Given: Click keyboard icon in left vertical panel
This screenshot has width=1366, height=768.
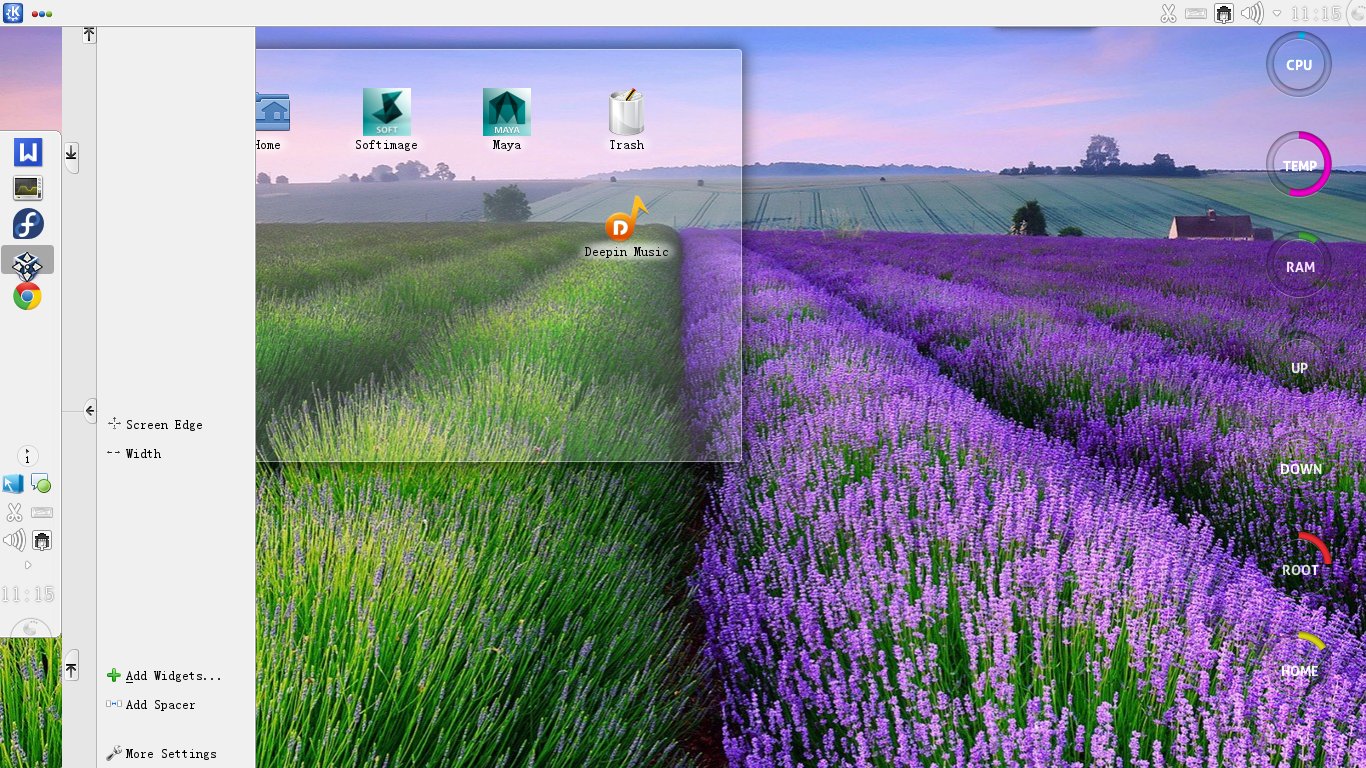Looking at the screenshot, I should (41, 512).
